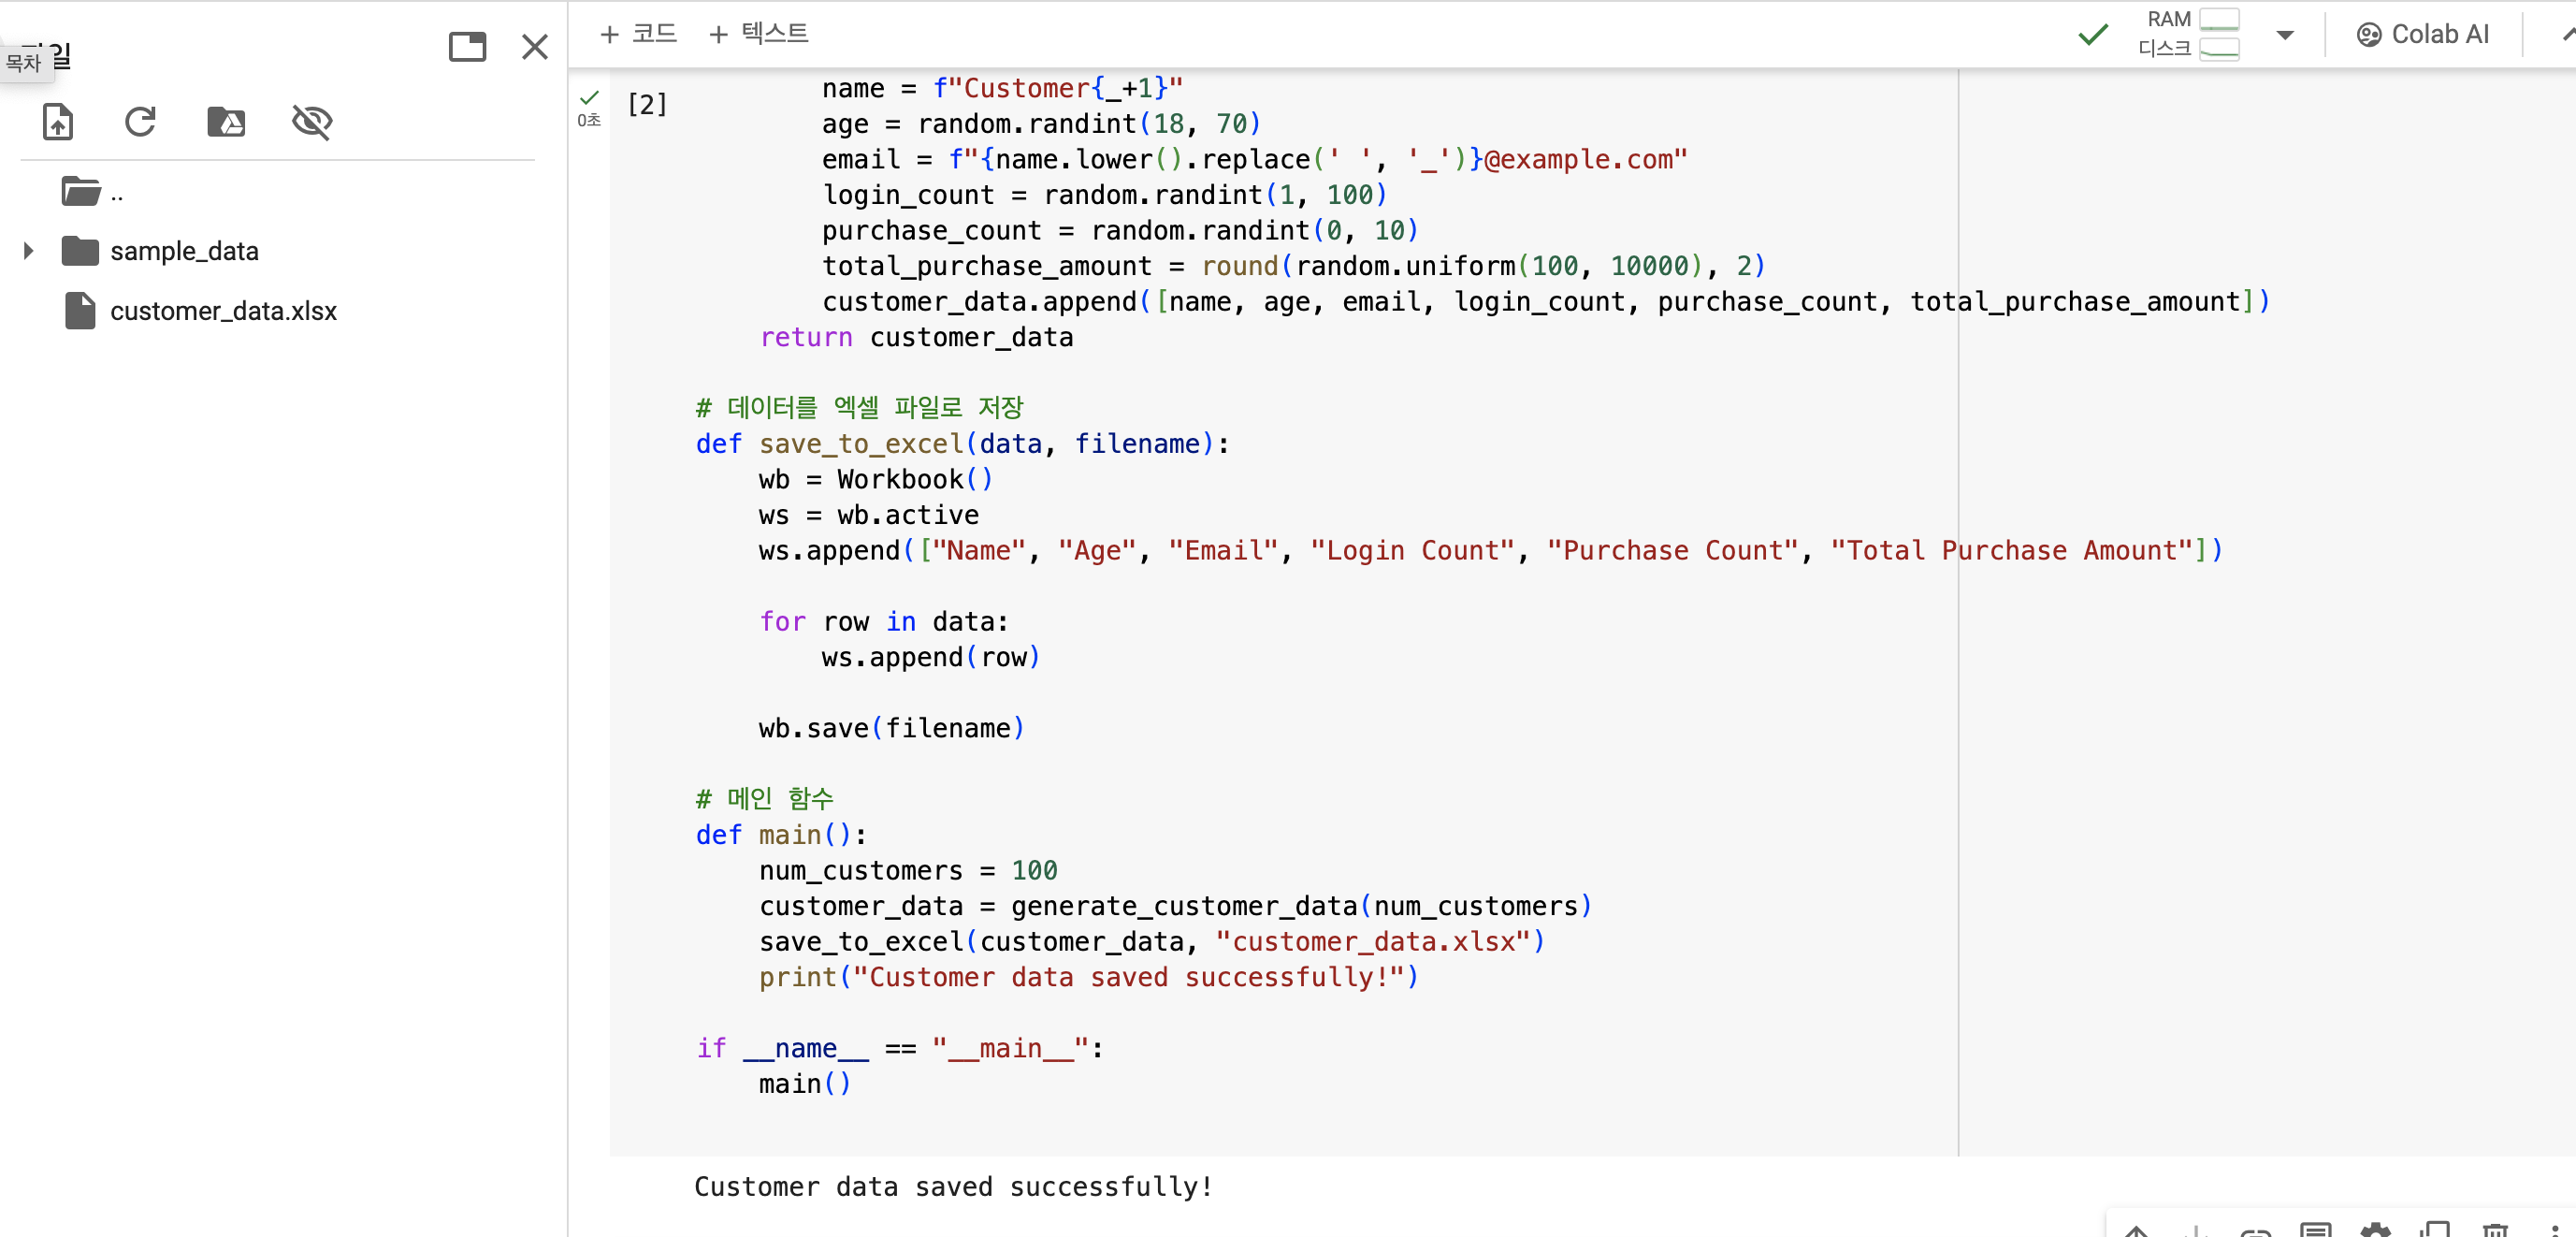Add a comment to the cell
2576x1237 pixels.
click(x=2316, y=1229)
